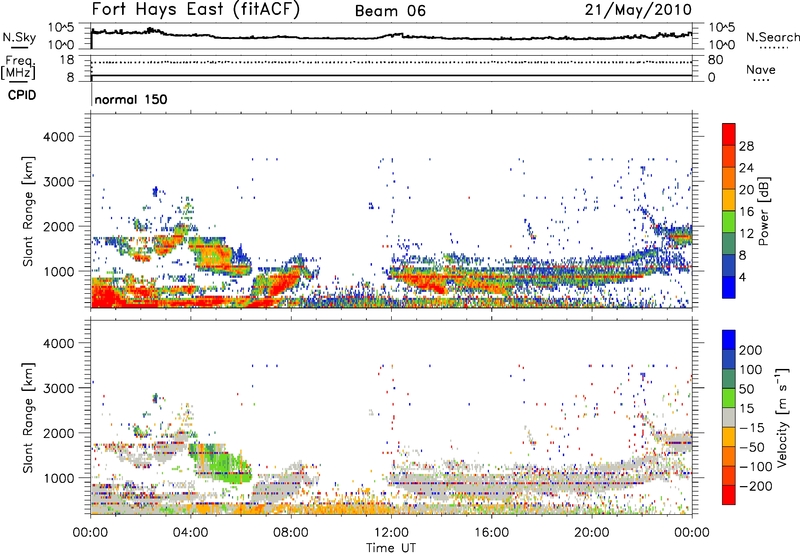Viewport: 800px width, 554px height.
Task: Click the "N.Sky" legend label
Action: (x=19, y=37)
